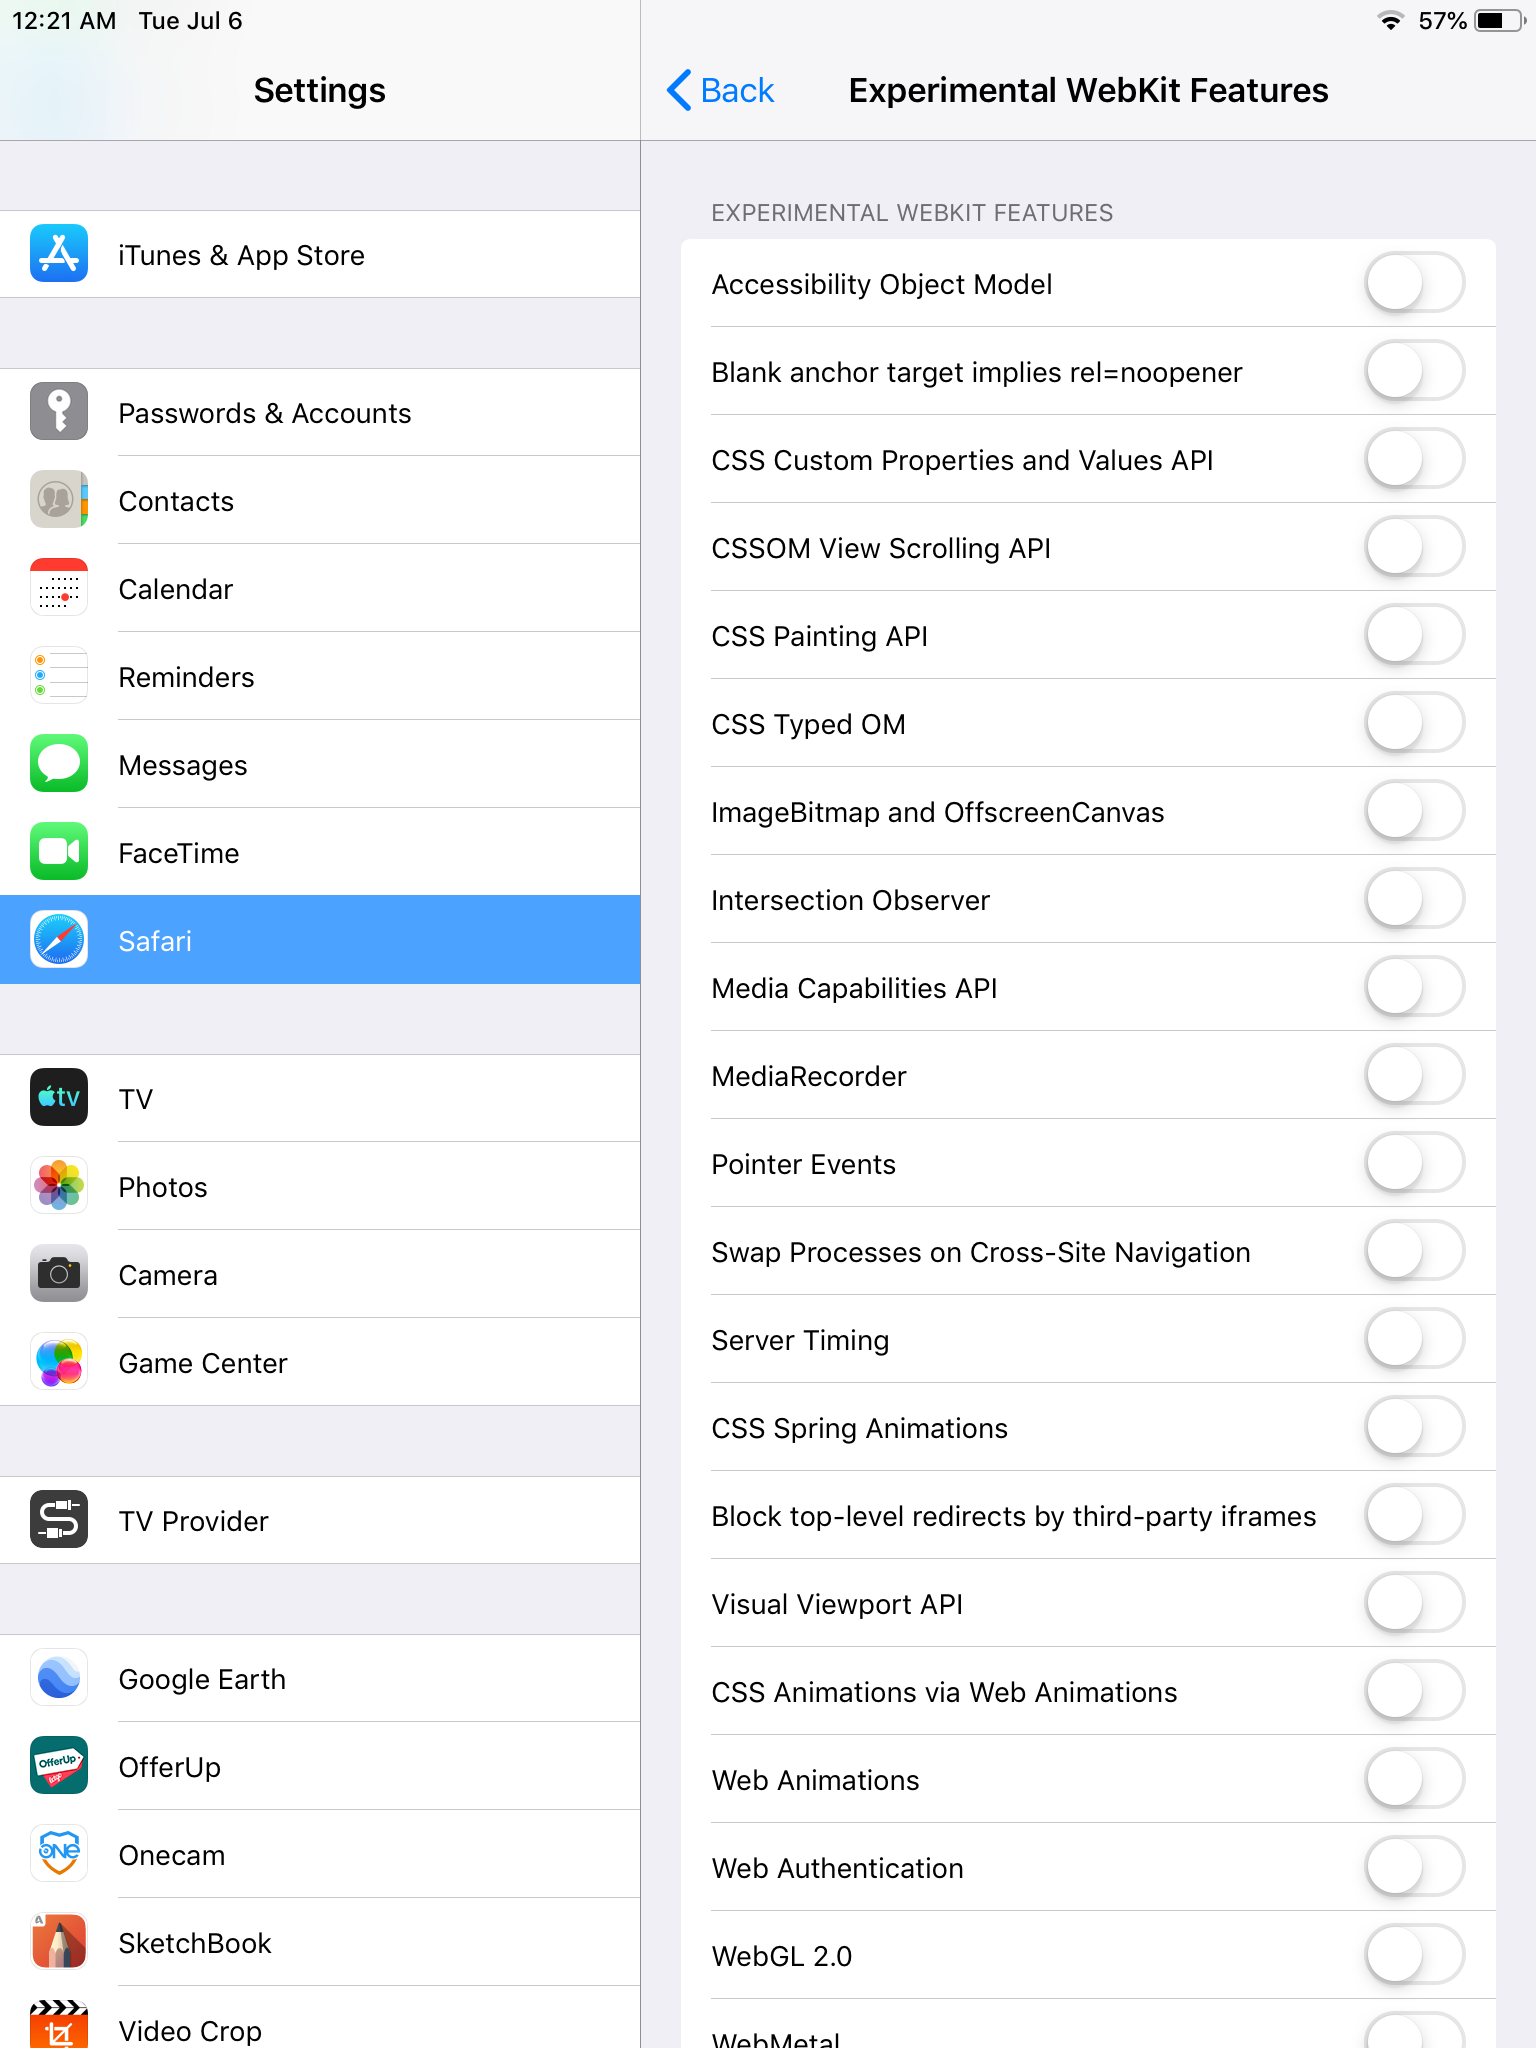Viewport: 1536px width, 2048px height.
Task: Enable Intersection Observer toggle
Action: 1415,899
